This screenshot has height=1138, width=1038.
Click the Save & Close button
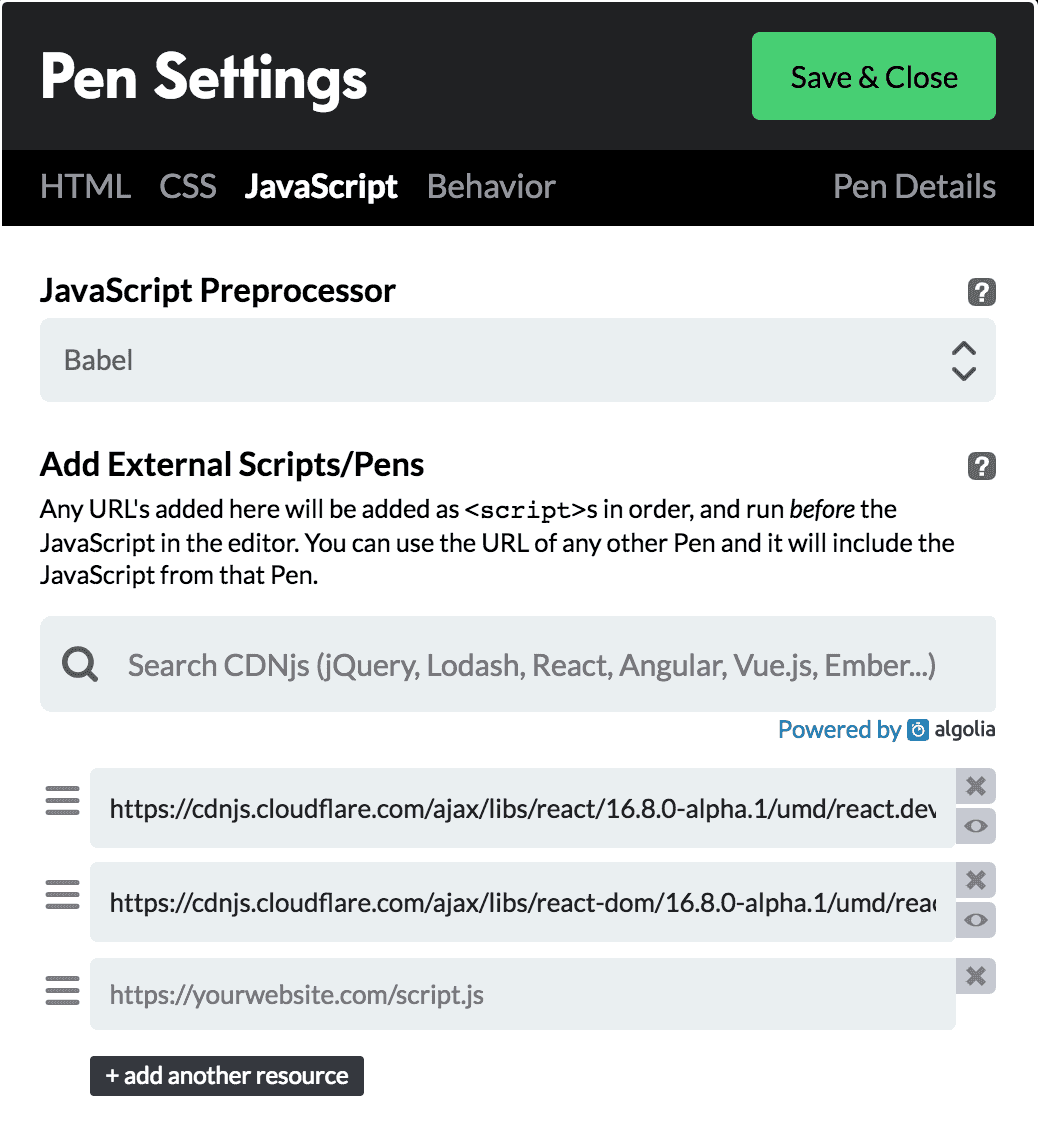(x=874, y=76)
